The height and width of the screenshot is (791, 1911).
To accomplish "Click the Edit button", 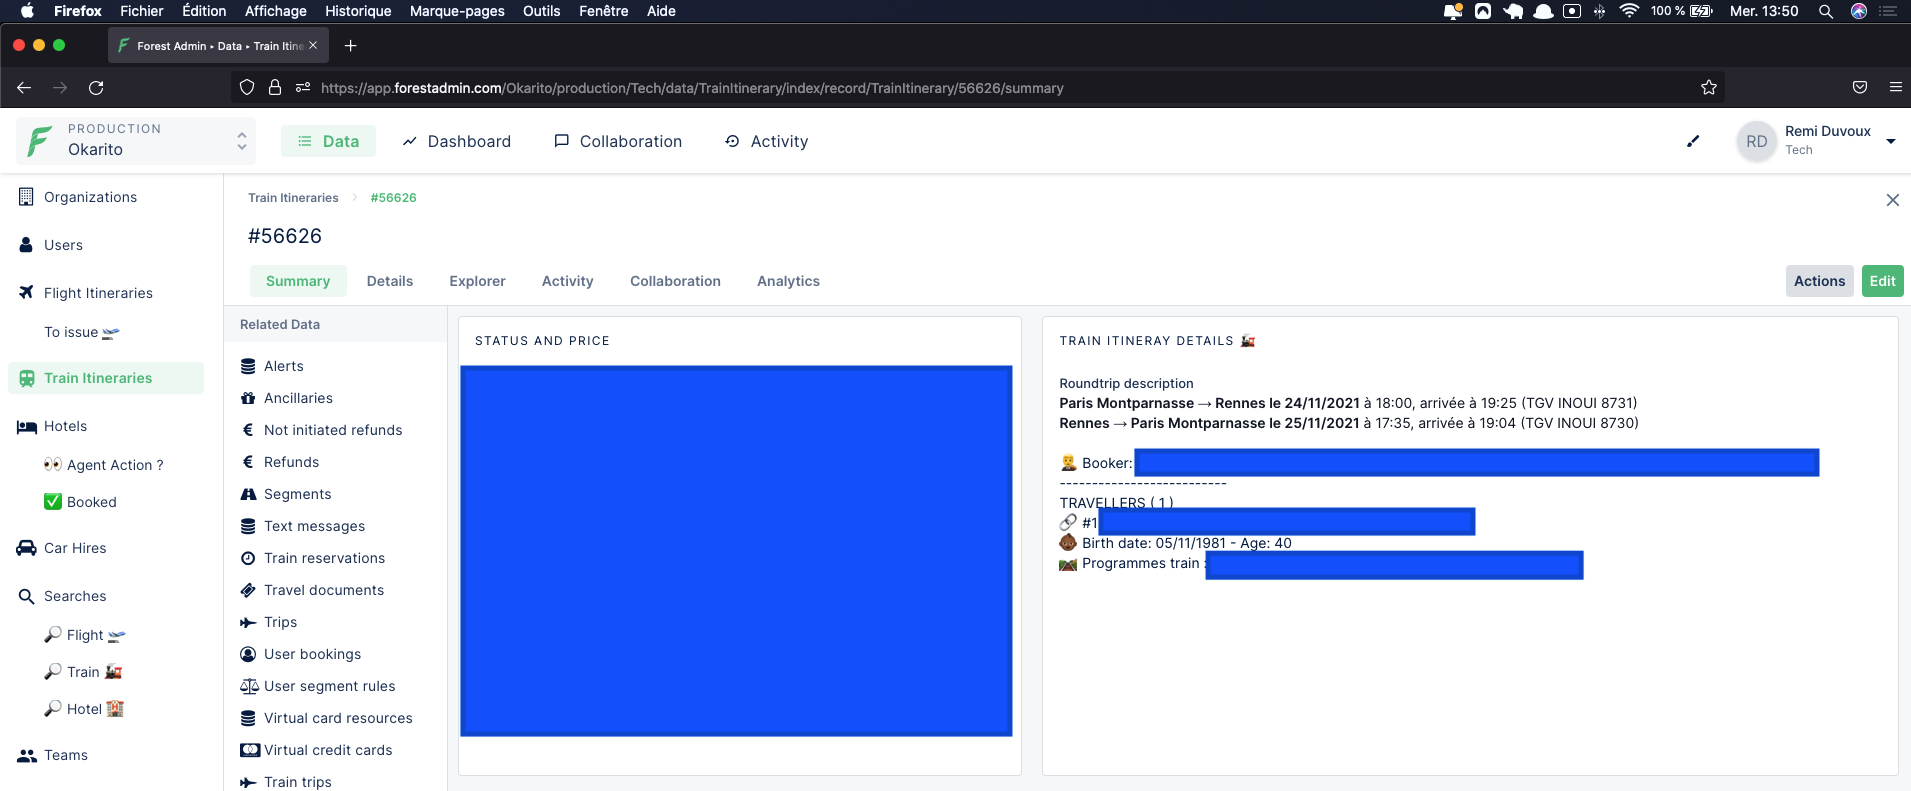I will click(x=1882, y=281).
